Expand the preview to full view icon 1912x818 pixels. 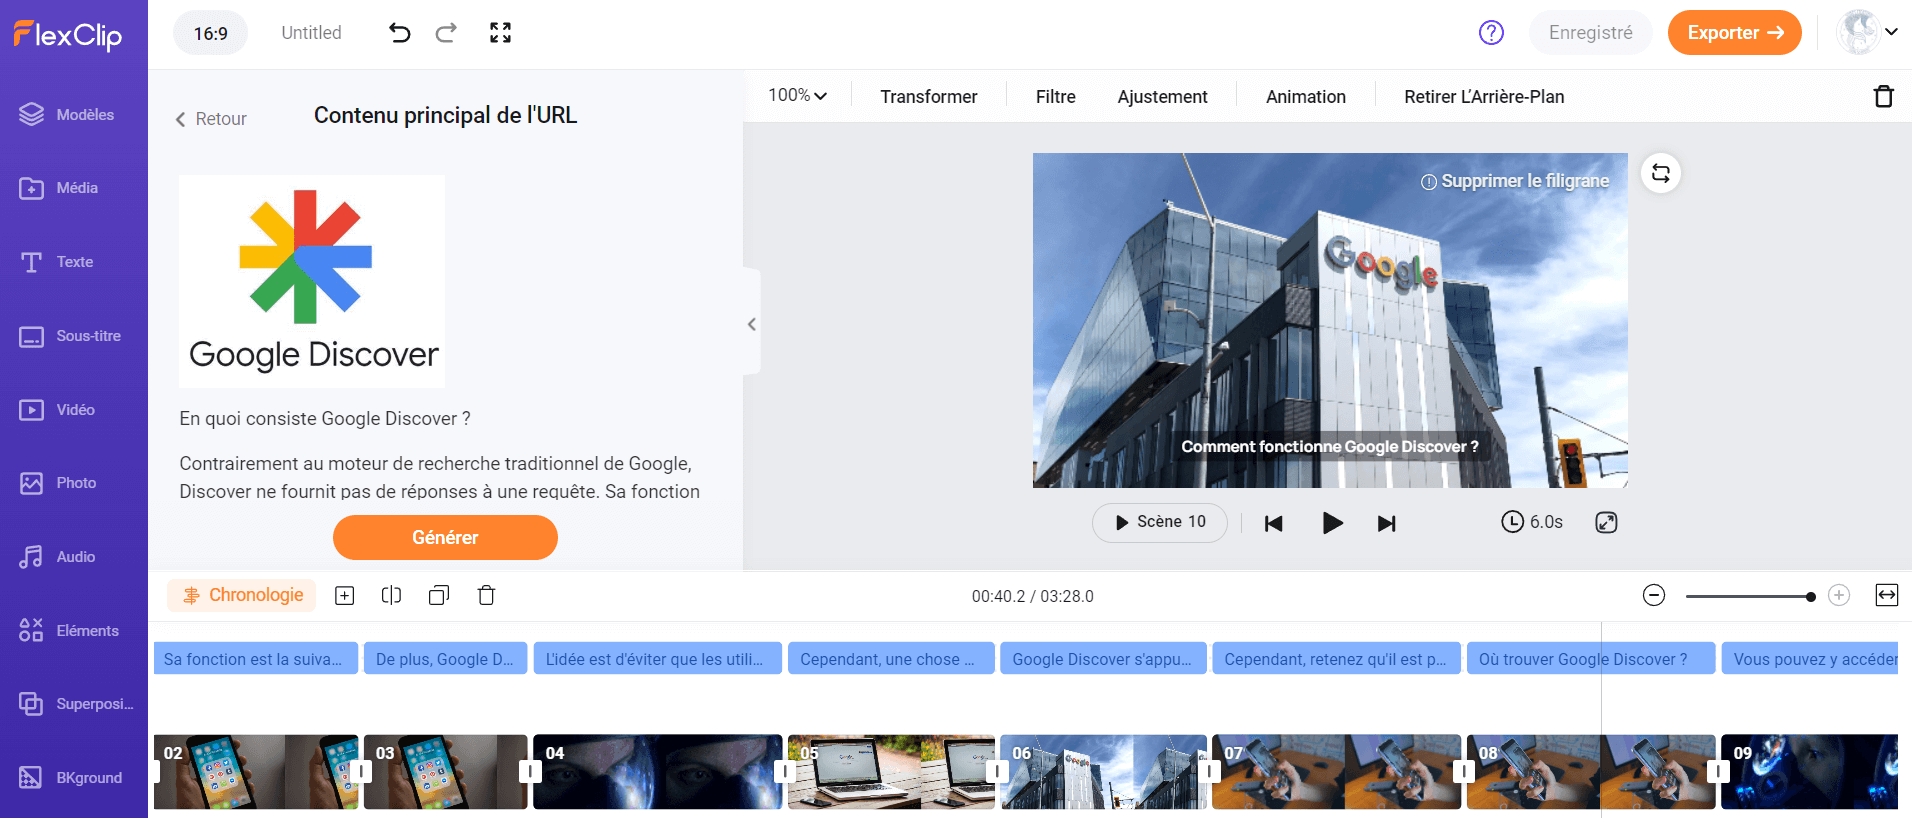(x=1606, y=522)
